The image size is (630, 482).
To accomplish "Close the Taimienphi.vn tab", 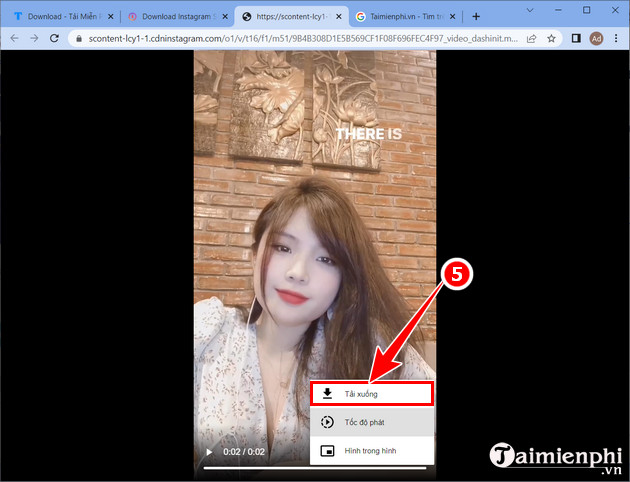I will 453,16.
